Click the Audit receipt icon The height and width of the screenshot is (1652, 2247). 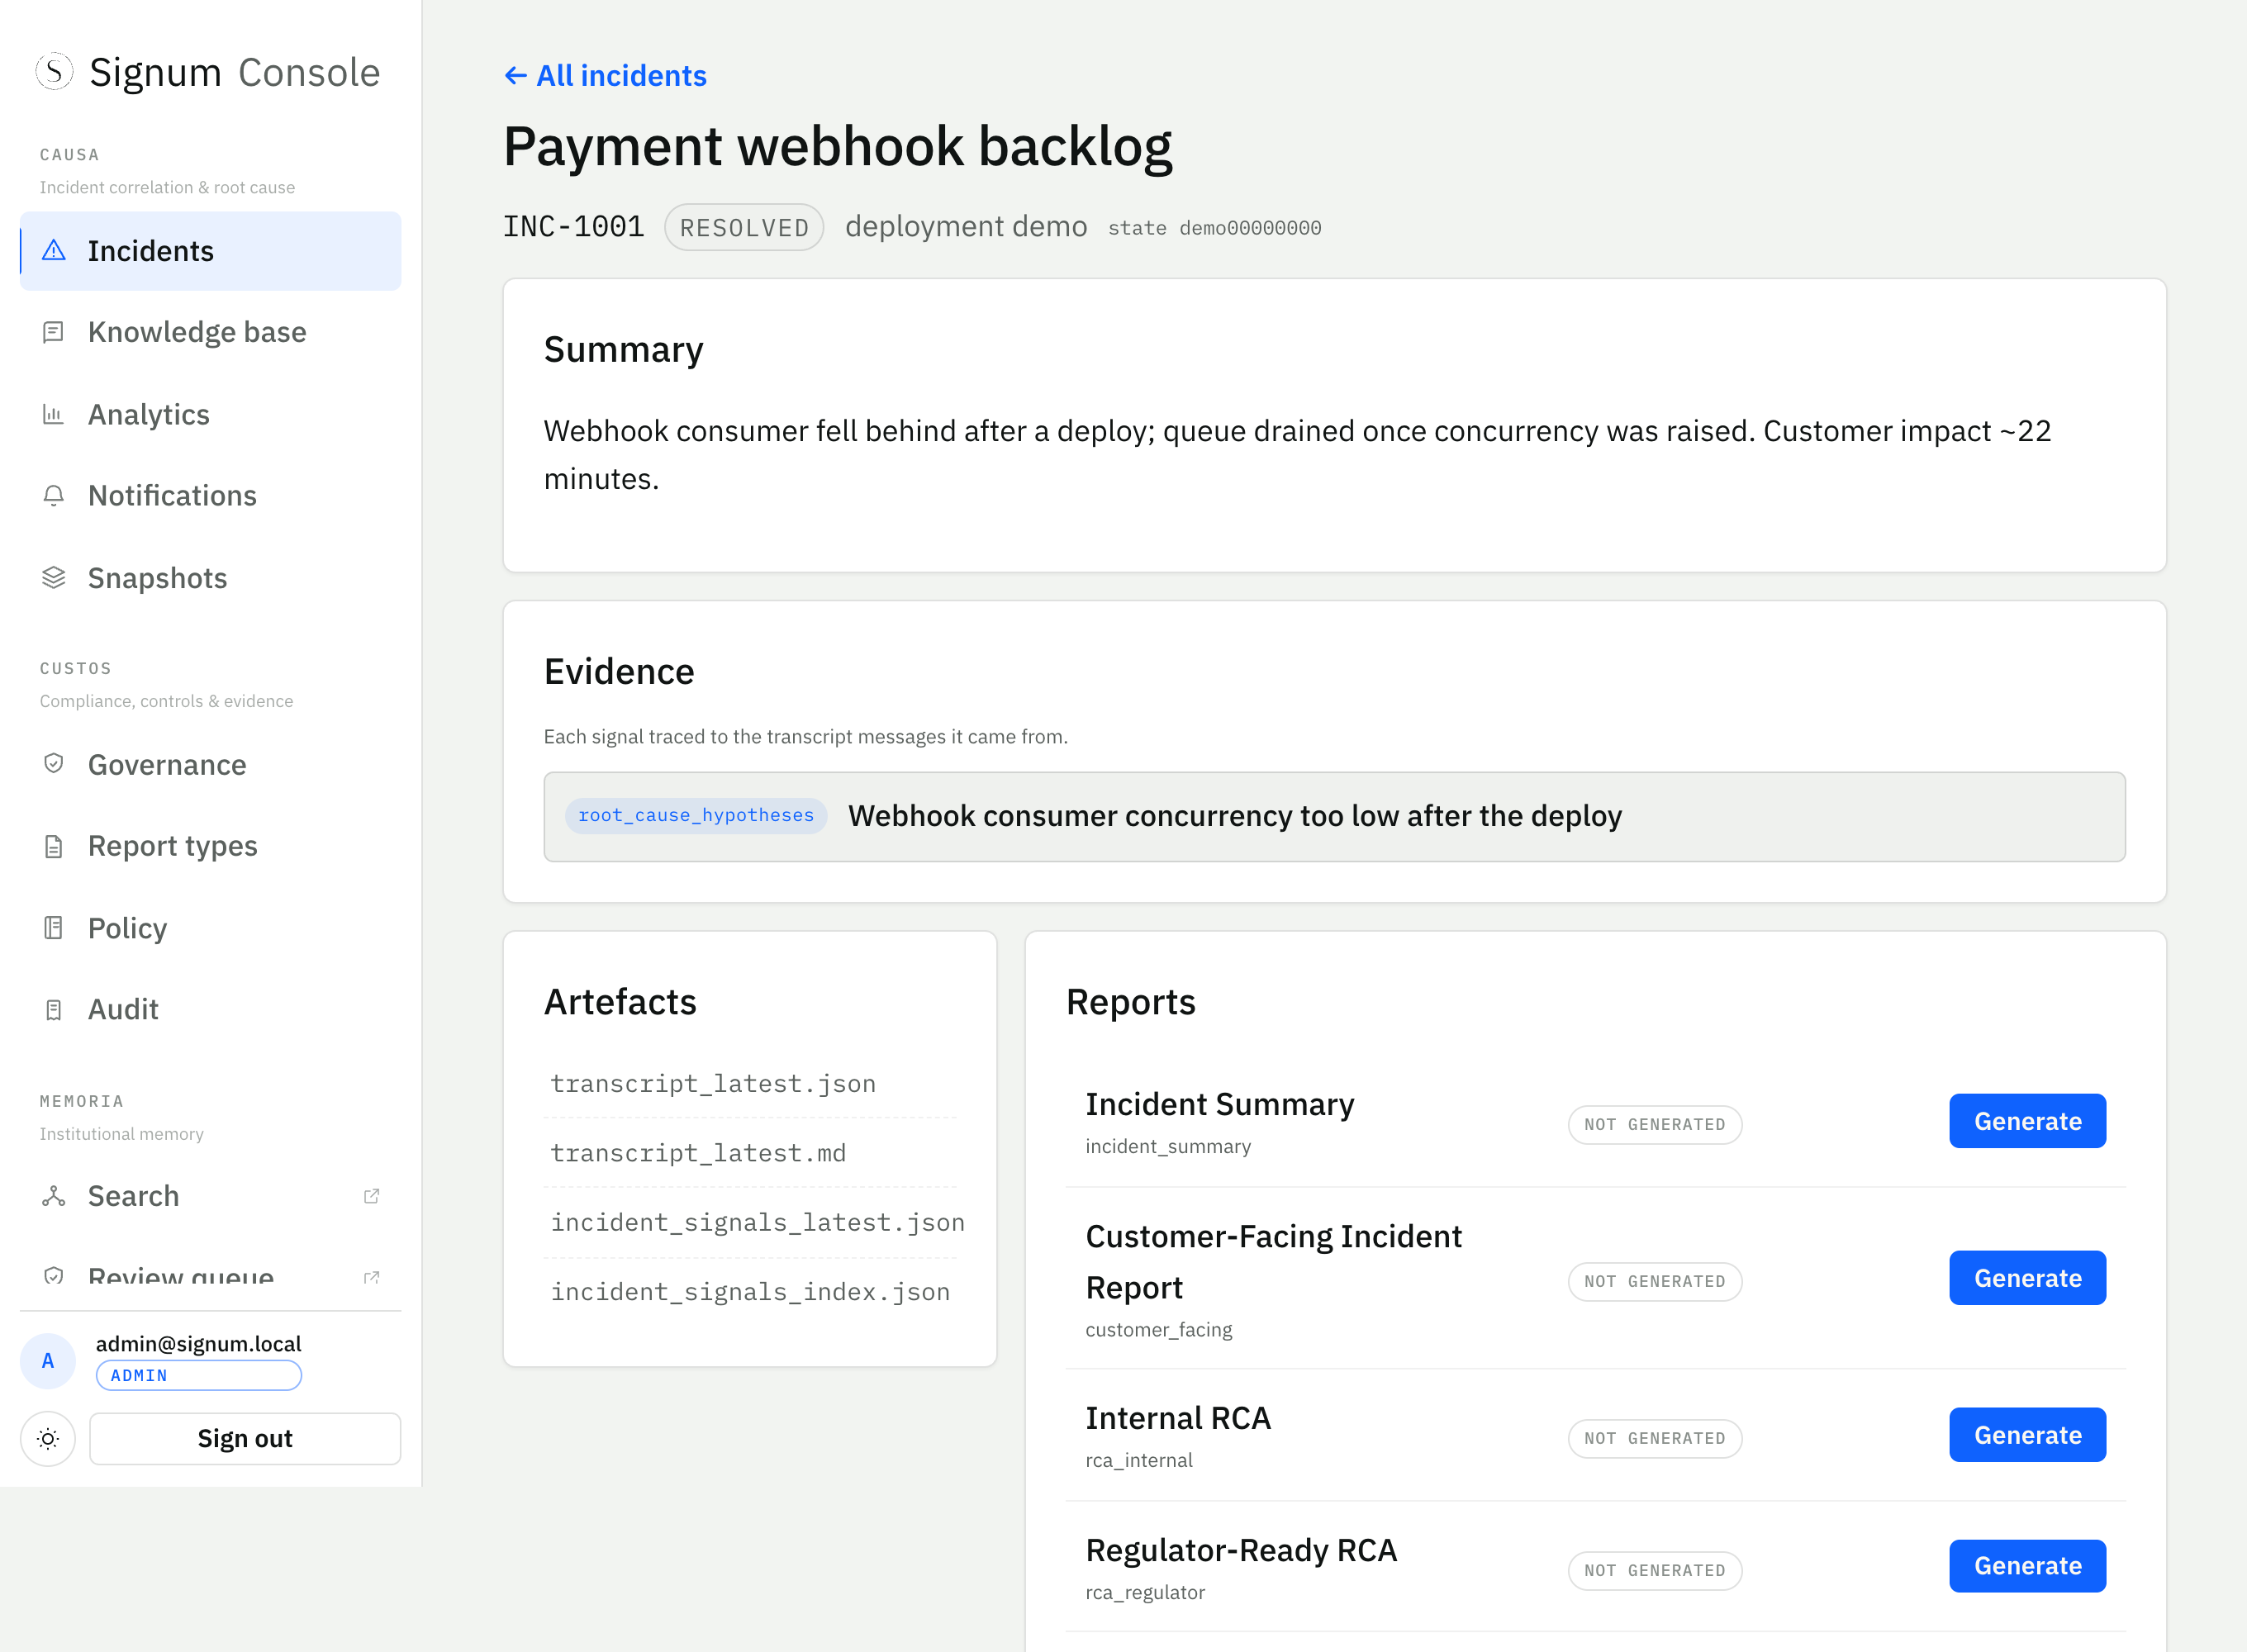[x=54, y=1010]
